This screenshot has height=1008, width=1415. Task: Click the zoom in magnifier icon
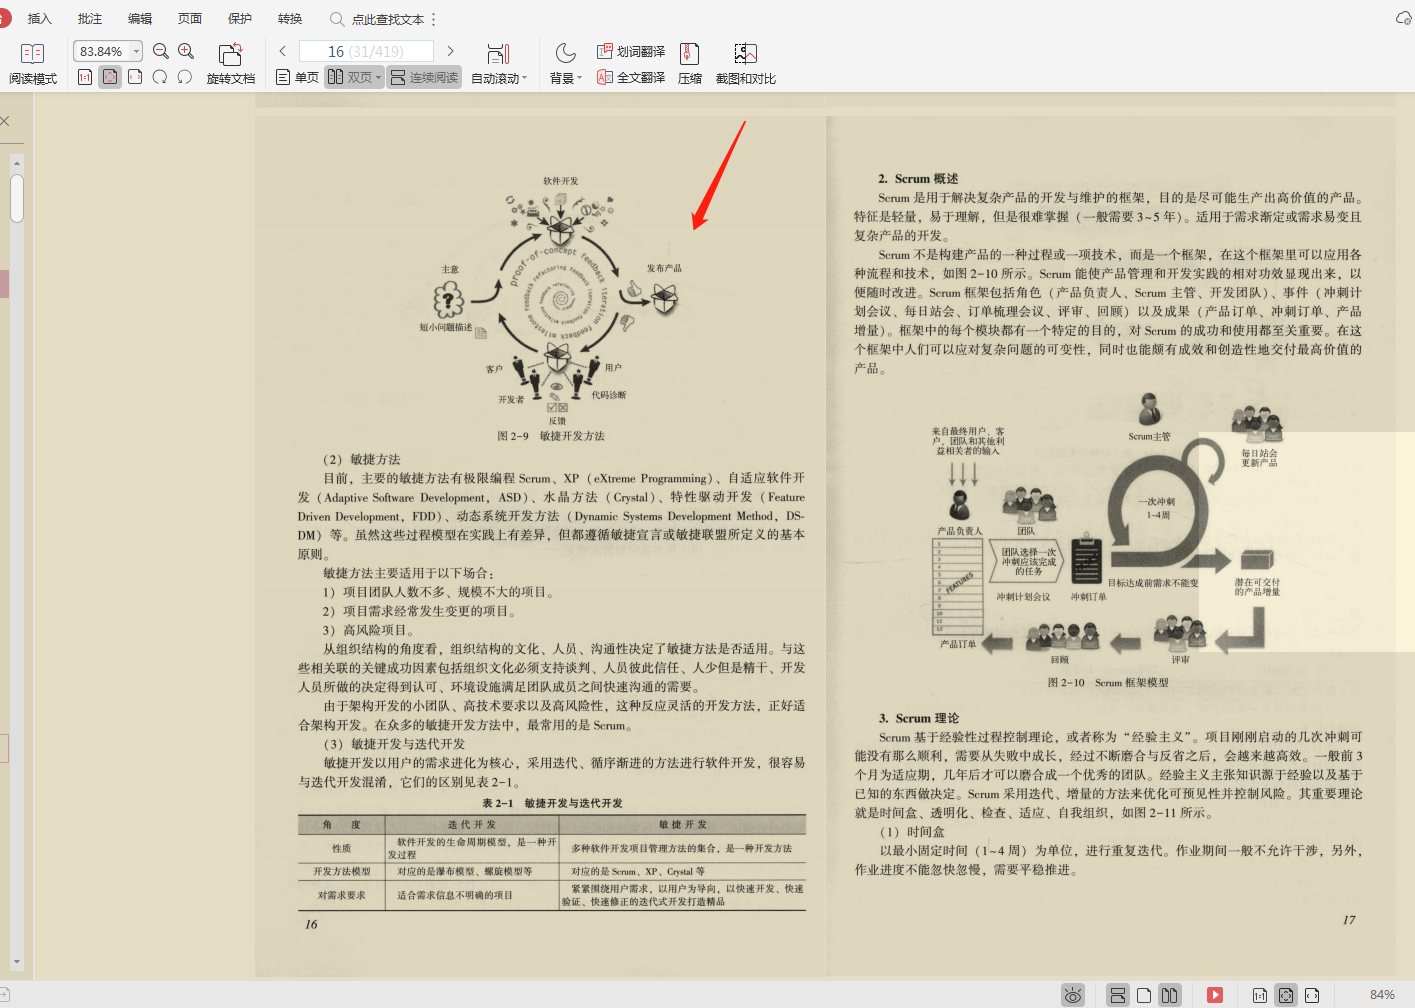[186, 50]
